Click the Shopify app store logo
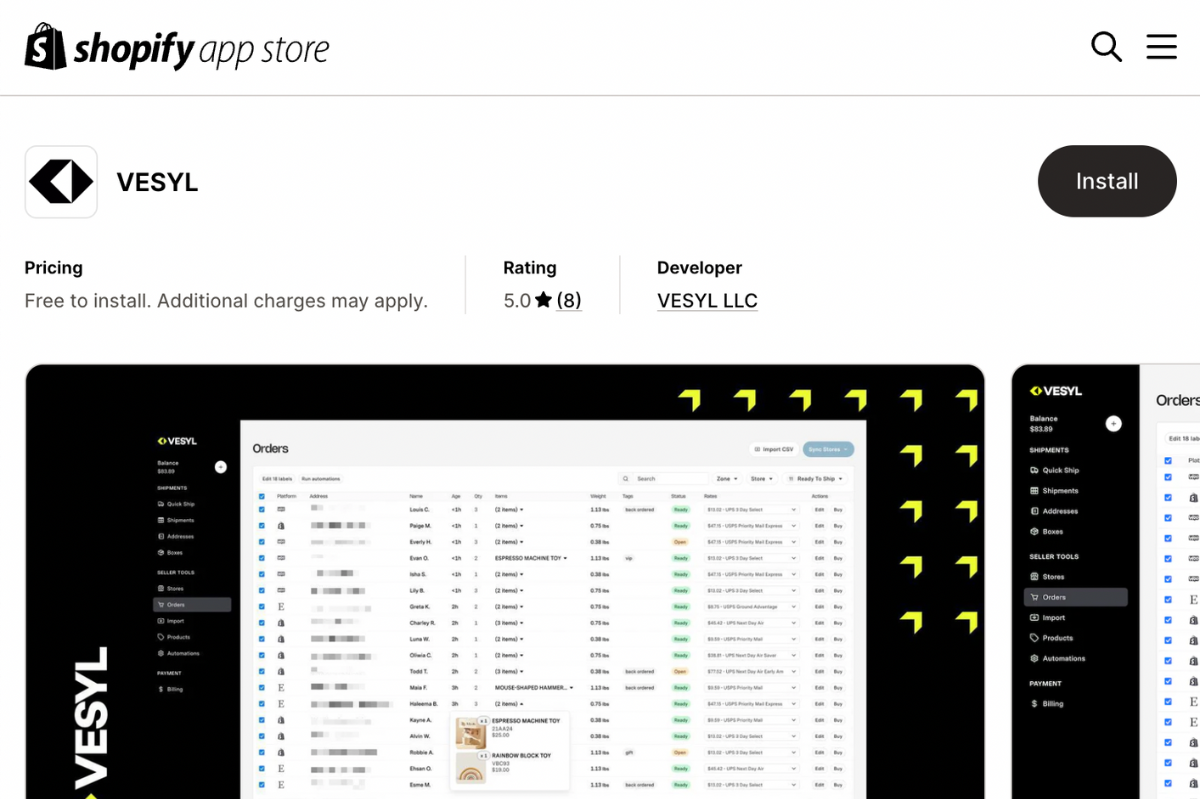Viewport: 1200px width, 799px height. point(177,47)
